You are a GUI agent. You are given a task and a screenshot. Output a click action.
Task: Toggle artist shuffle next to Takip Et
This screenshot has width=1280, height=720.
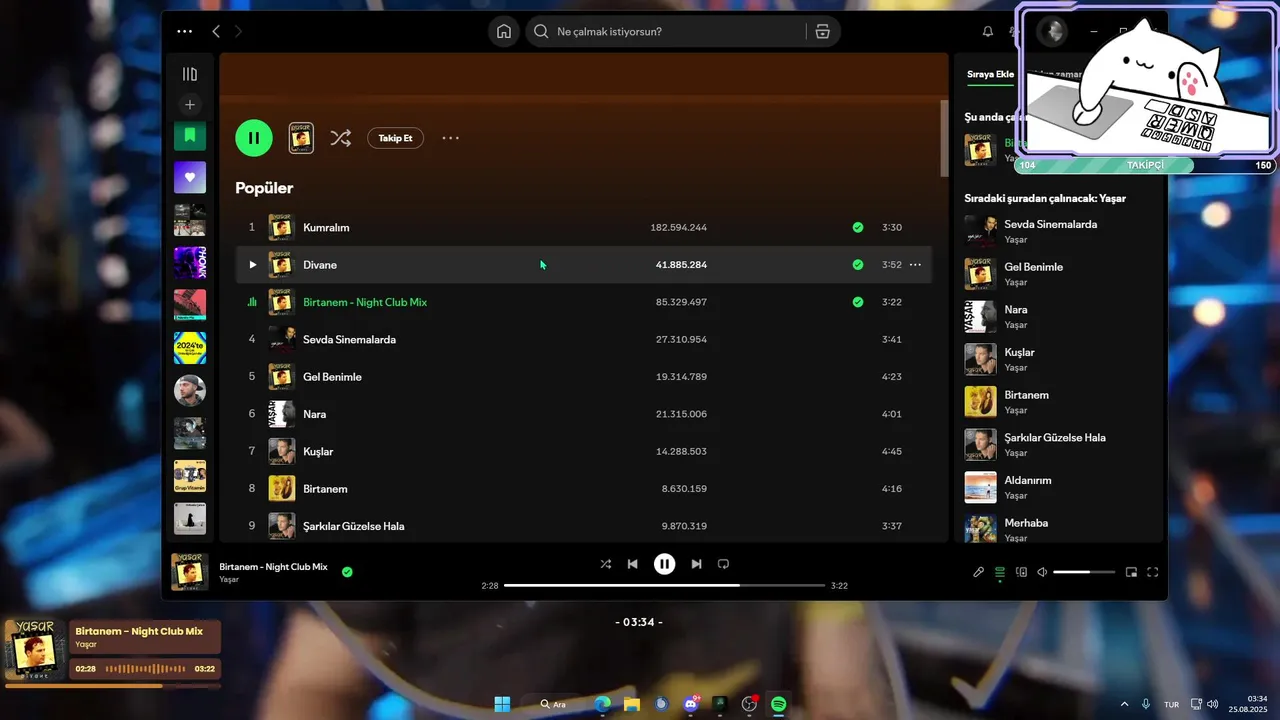(340, 138)
